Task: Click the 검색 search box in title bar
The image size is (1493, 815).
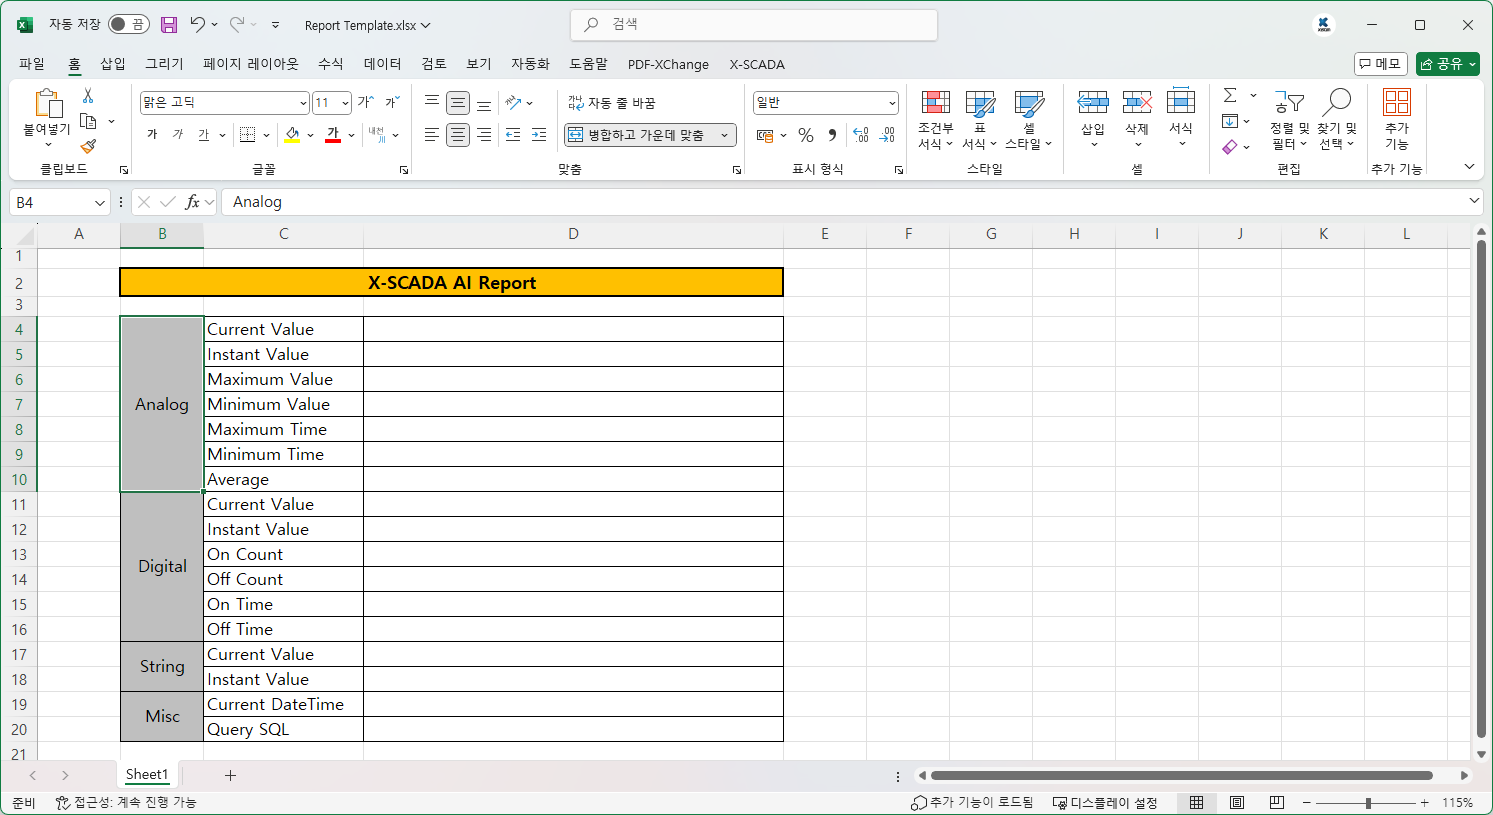Action: (x=754, y=25)
